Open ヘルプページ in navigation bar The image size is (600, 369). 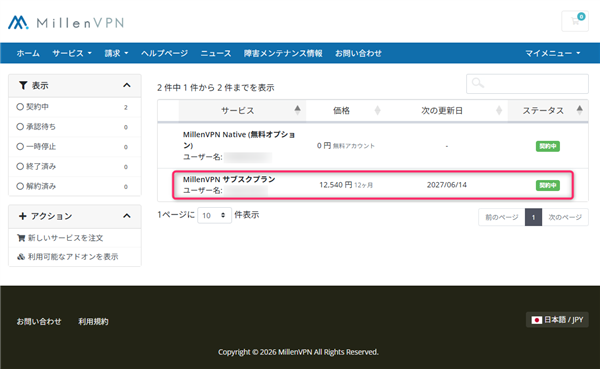coord(164,53)
